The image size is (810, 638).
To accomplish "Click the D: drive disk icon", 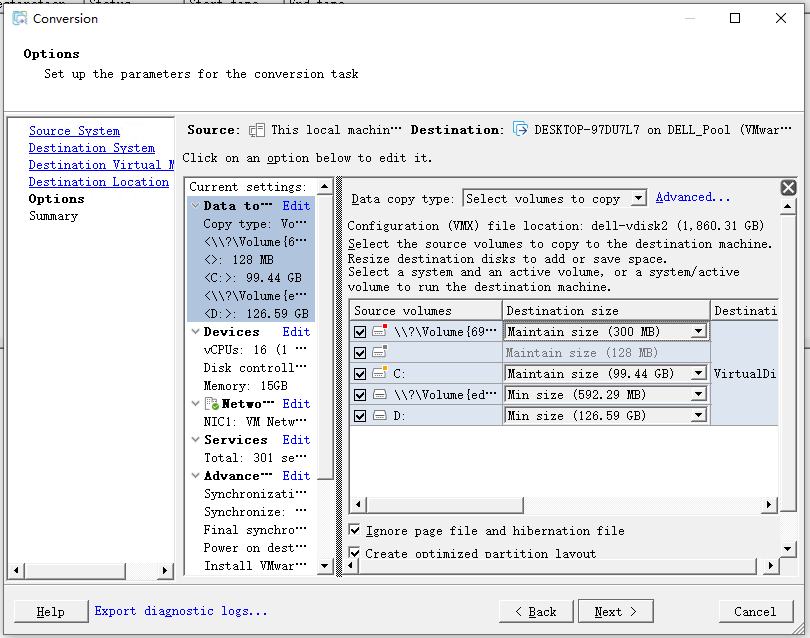I will pyautogui.click(x=380, y=415).
